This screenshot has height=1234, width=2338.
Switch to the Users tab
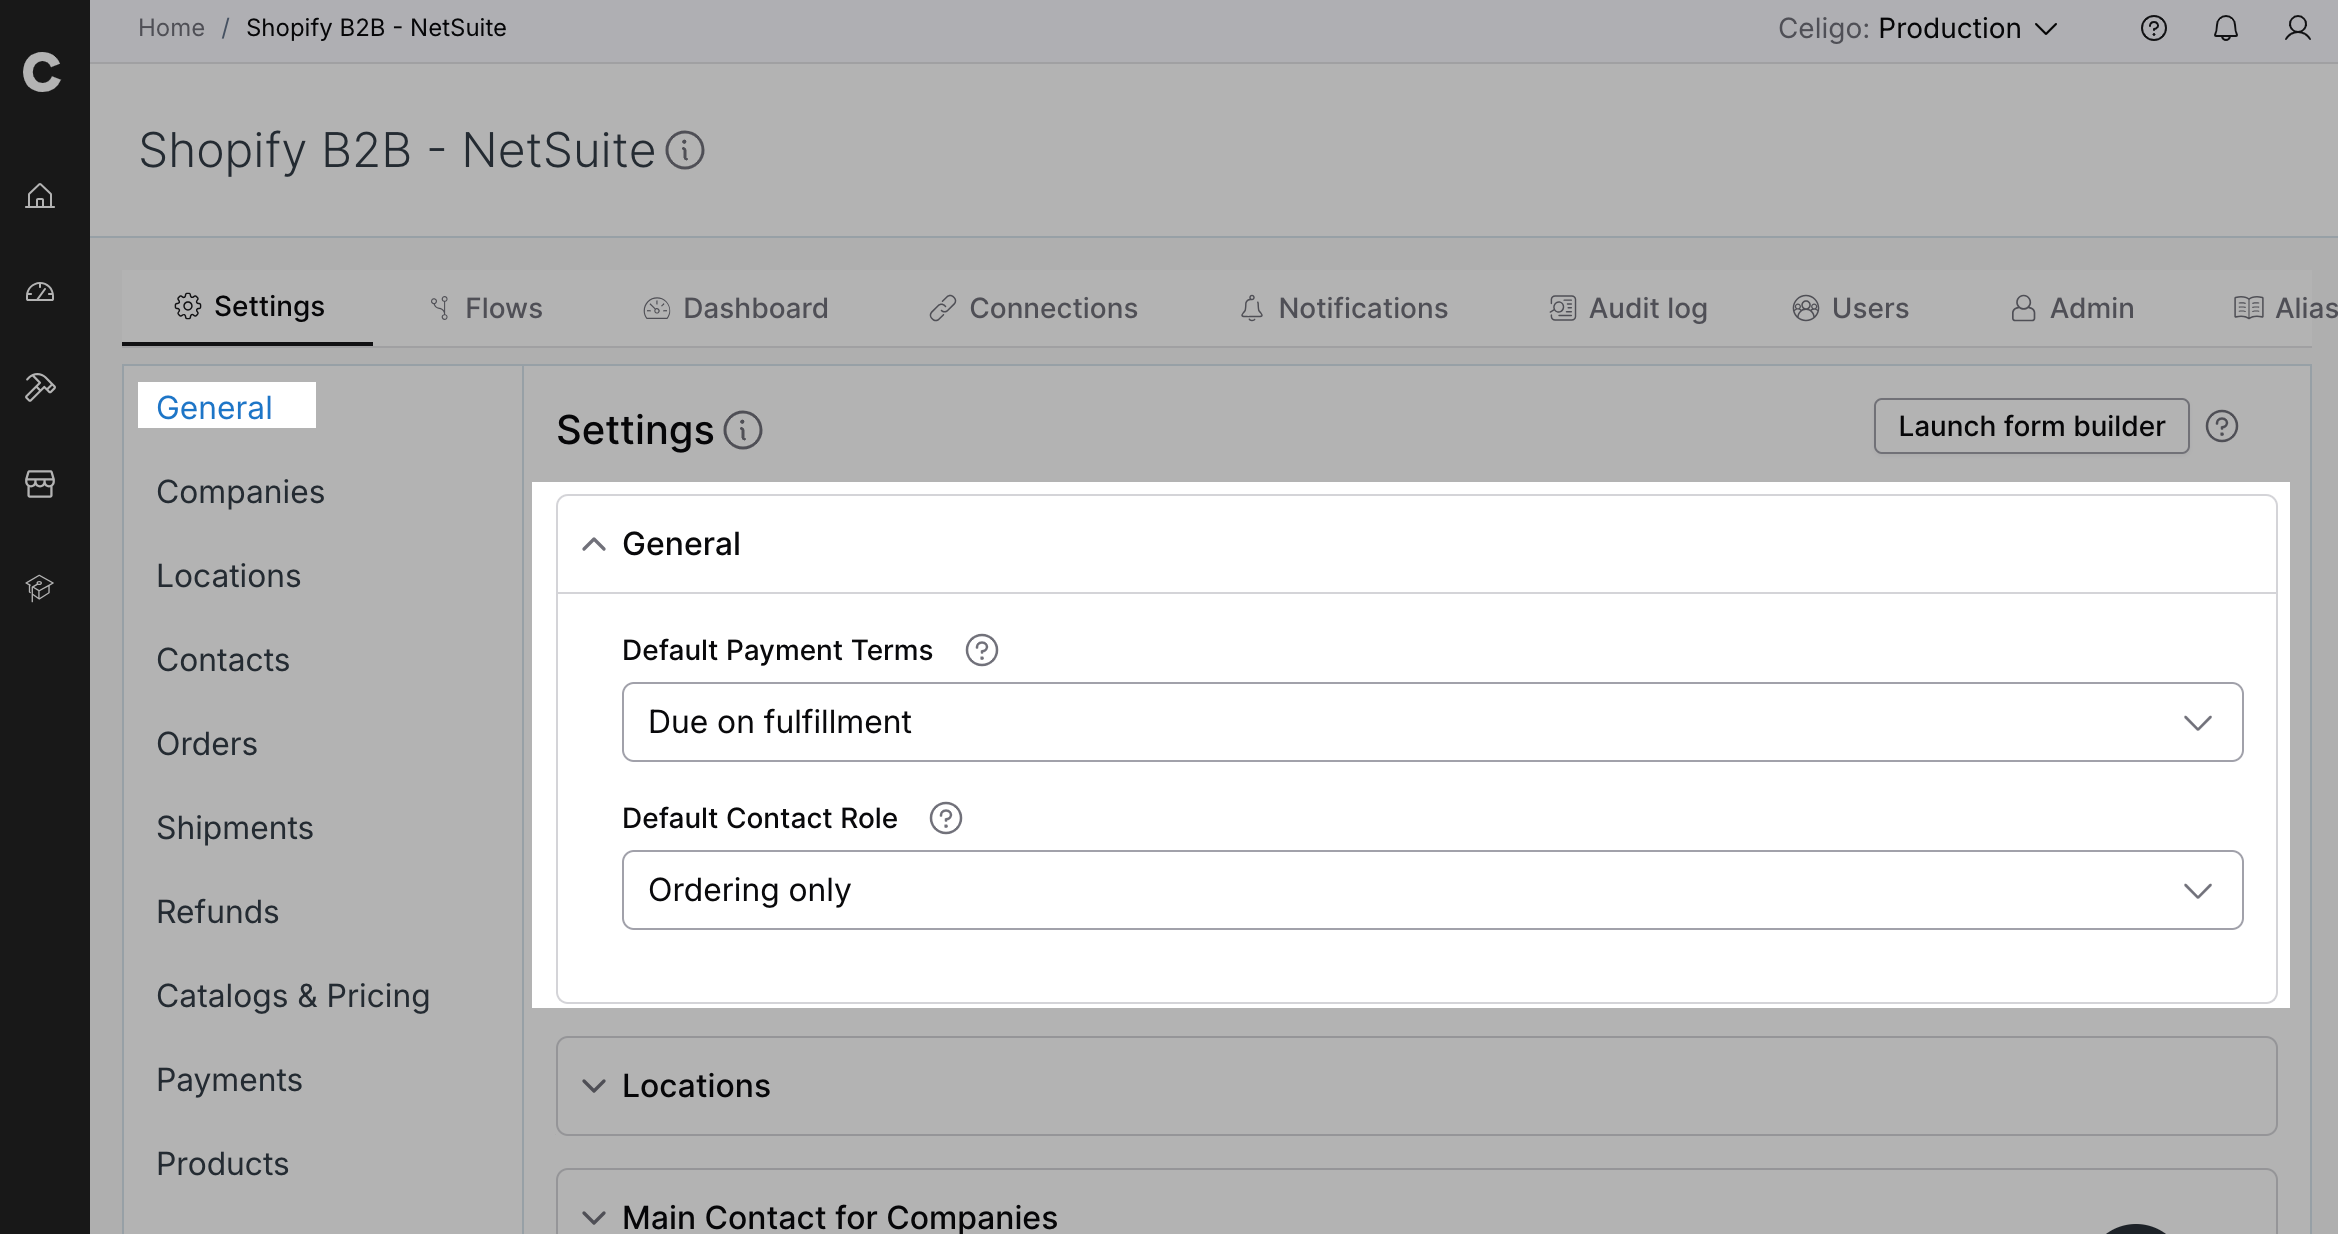point(1851,308)
